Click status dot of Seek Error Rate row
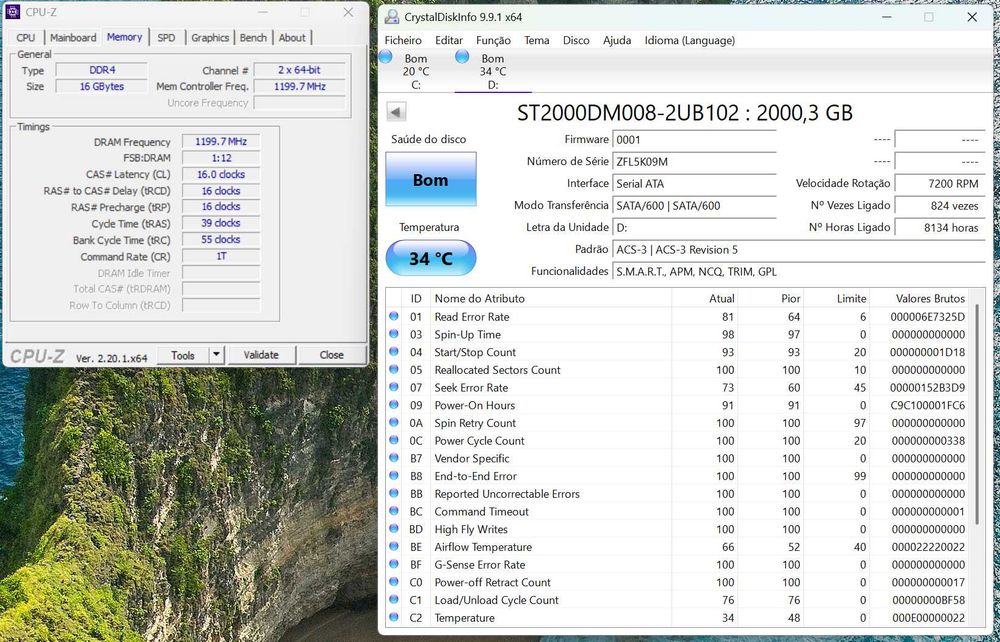 (x=393, y=387)
